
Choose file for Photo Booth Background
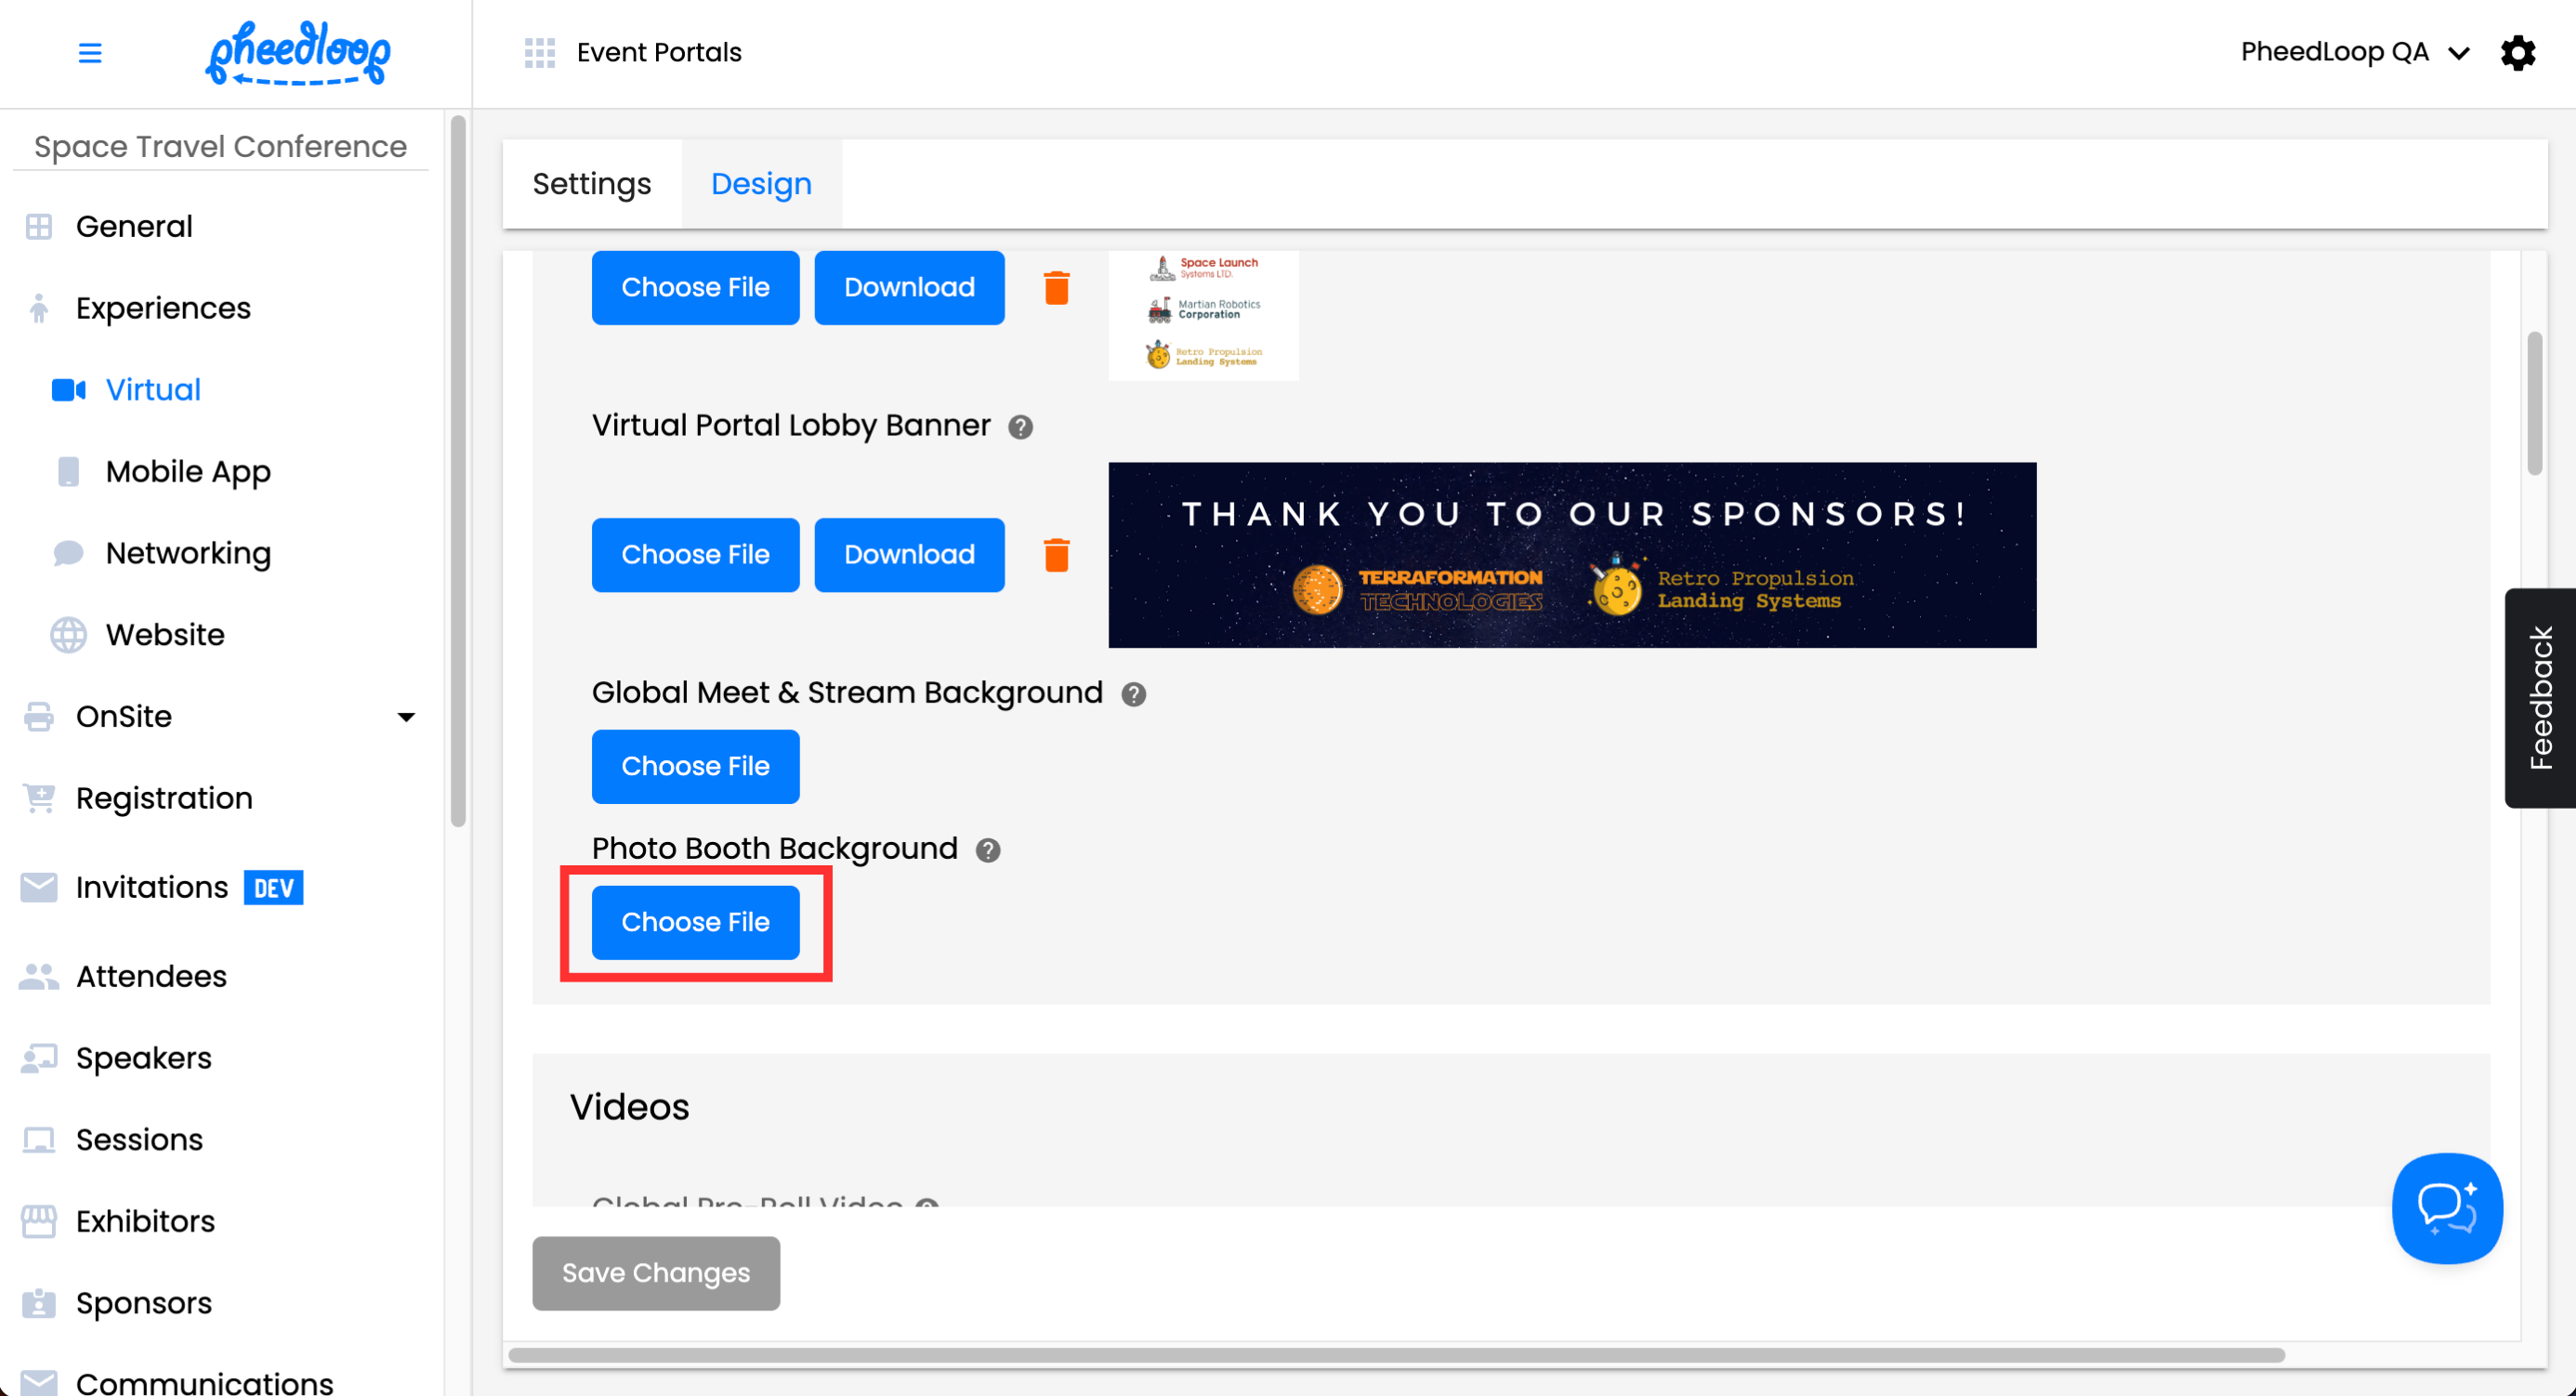[x=695, y=922]
